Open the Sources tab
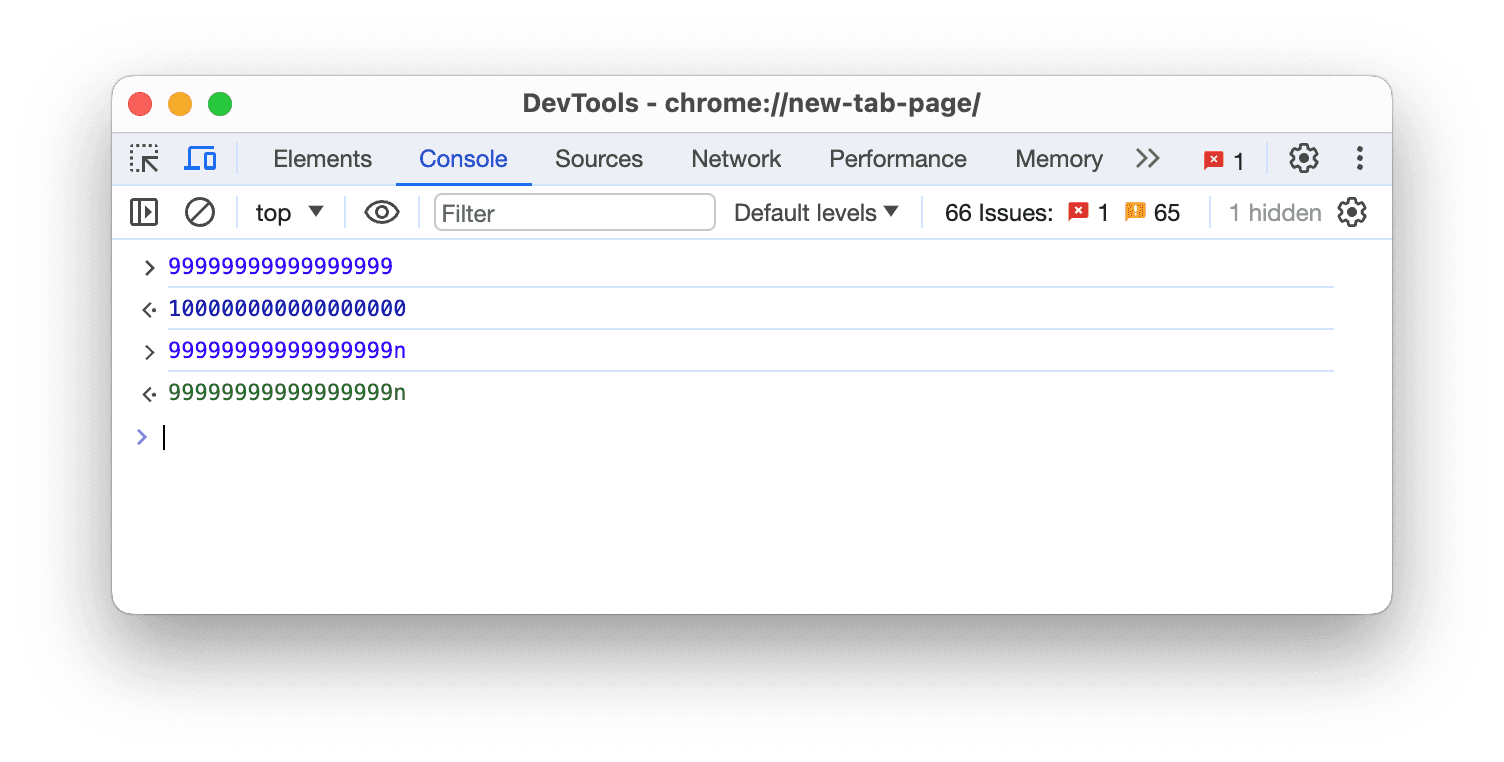Image resolution: width=1504 pixels, height=762 pixels. click(599, 159)
